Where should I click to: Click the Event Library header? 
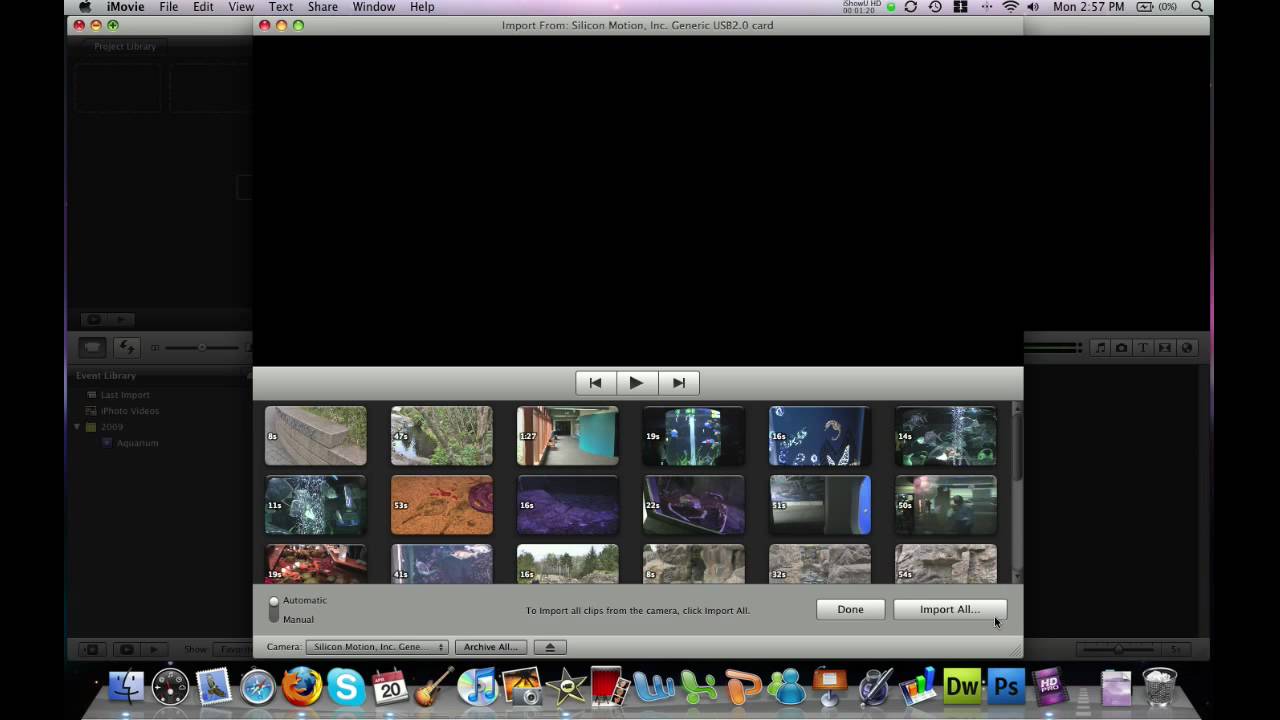click(x=106, y=376)
